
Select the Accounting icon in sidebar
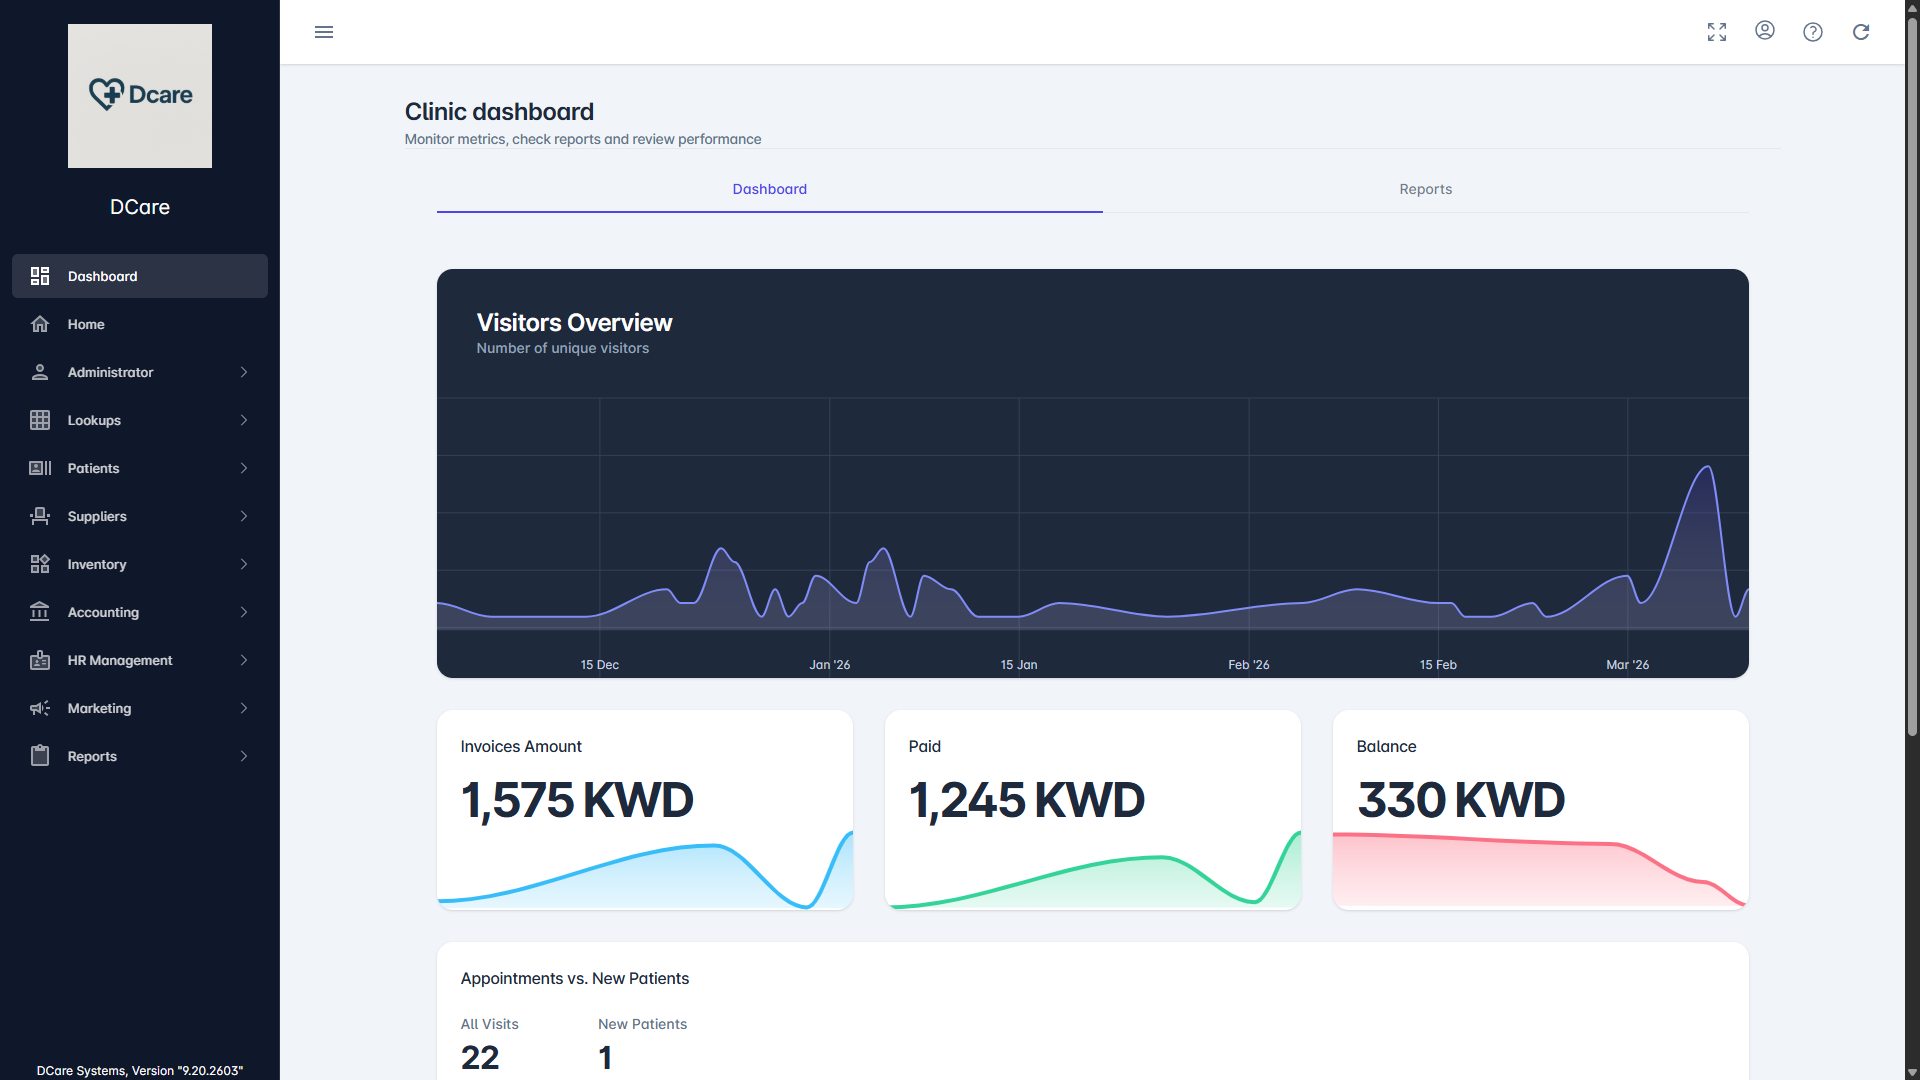coord(39,612)
